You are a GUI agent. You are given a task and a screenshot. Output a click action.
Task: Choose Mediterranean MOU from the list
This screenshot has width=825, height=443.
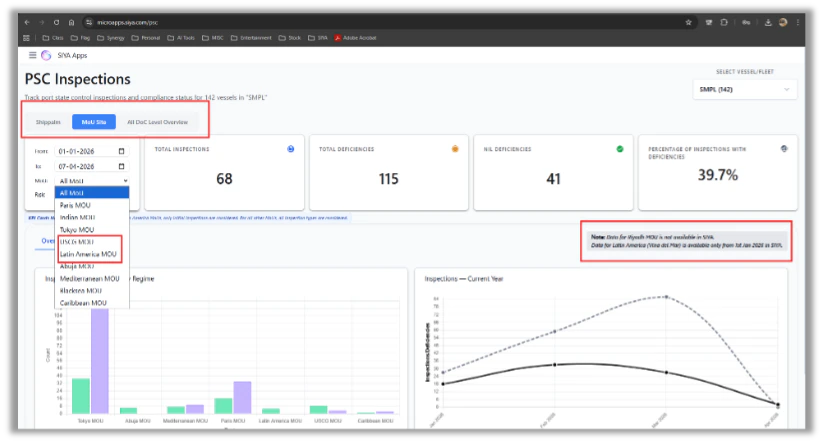point(92,278)
